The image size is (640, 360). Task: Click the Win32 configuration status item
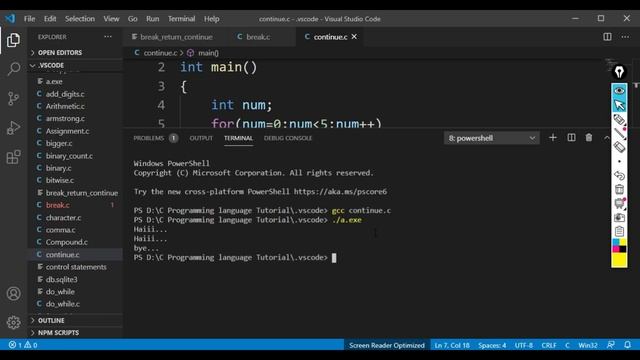point(587,345)
